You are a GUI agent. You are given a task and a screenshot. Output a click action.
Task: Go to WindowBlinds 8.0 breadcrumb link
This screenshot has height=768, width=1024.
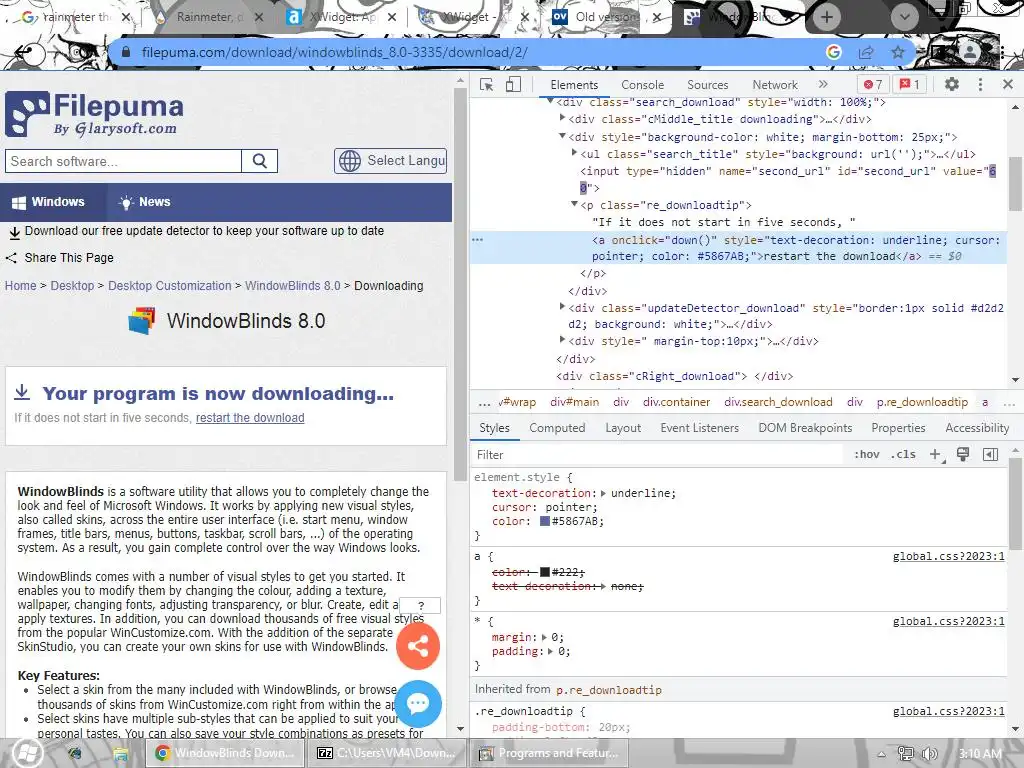coord(293,286)
